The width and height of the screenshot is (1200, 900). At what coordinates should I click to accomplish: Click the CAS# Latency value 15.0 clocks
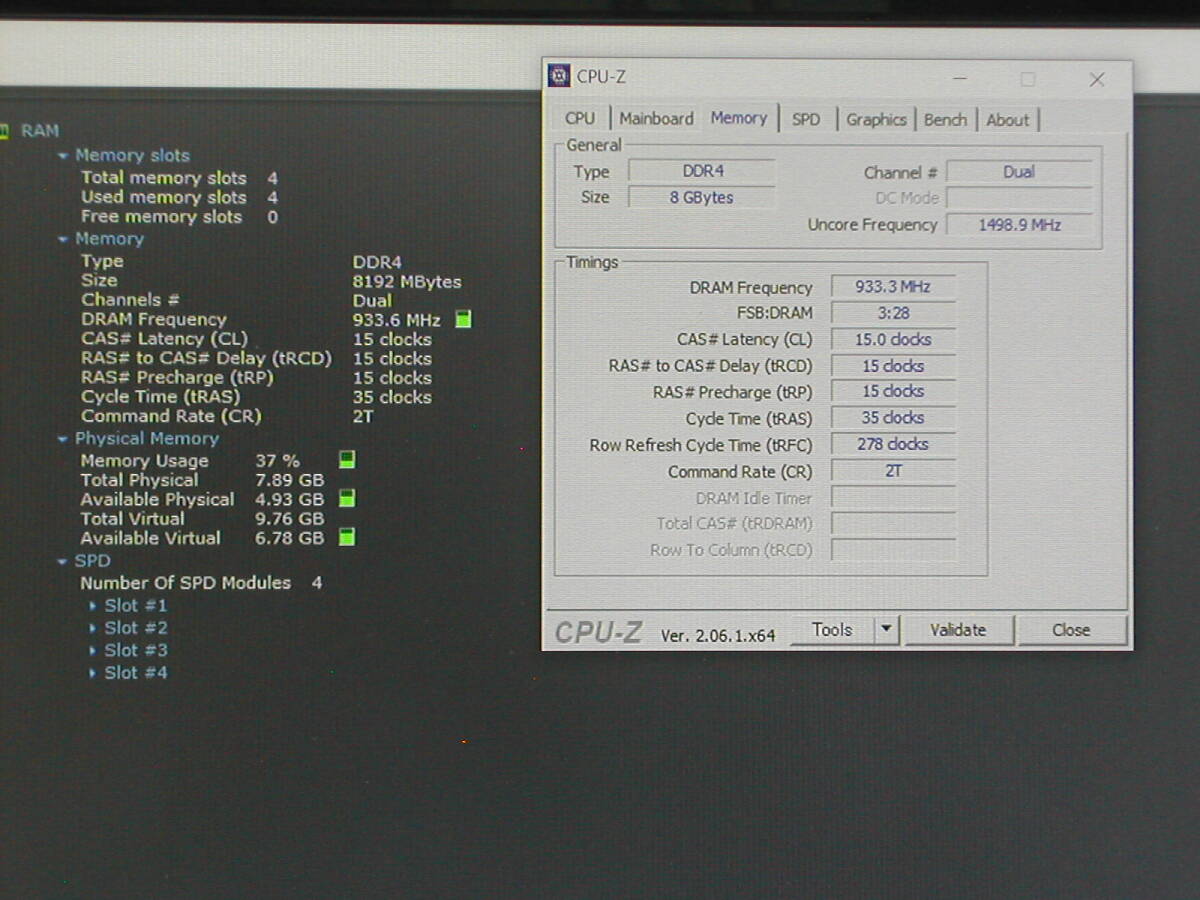pos(893,339)
